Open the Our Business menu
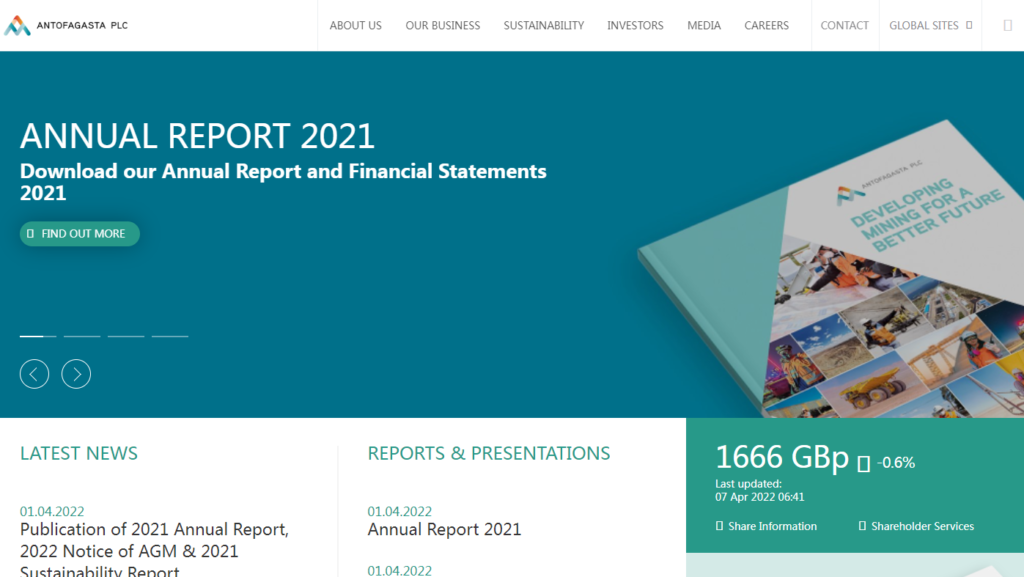Image resolution: width=1024 pixels, height=577 pixels. coord(443,25)
